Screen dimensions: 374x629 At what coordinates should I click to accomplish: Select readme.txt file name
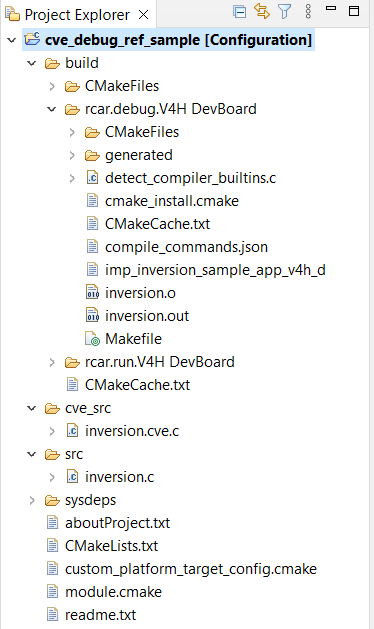tap(100, 615)
